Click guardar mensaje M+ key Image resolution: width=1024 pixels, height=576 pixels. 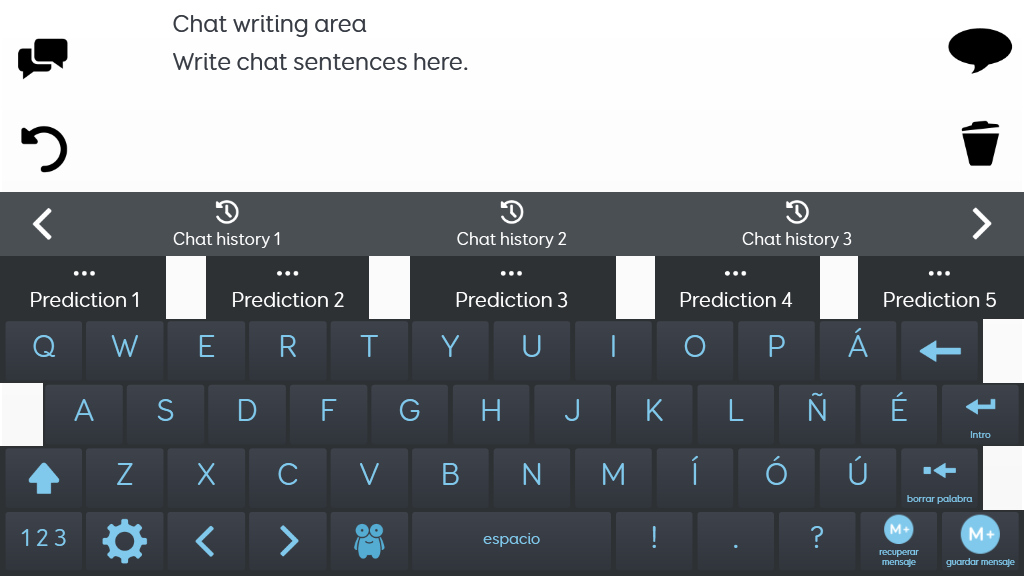(x=980, y=541)
